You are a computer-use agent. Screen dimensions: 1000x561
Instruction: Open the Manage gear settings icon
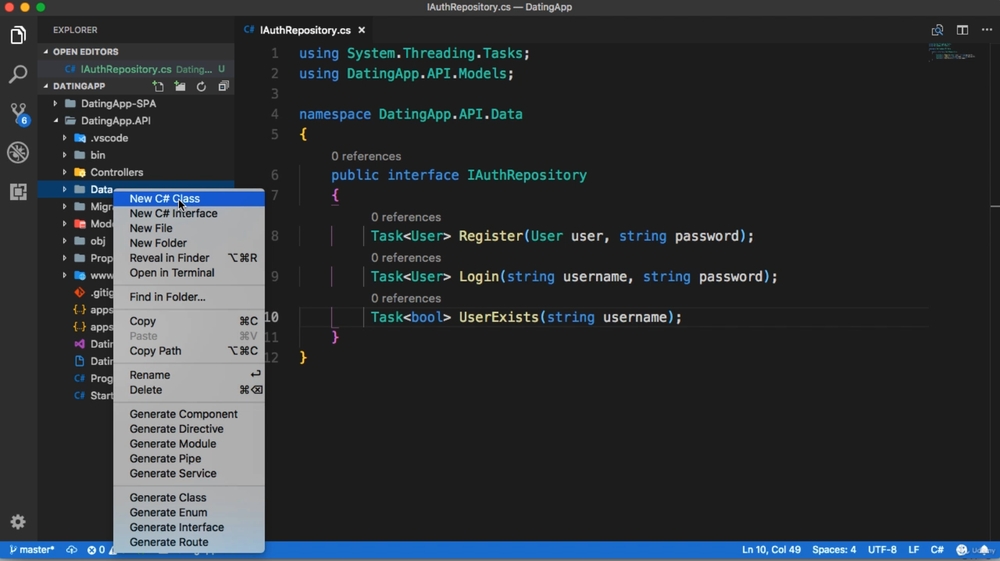(18, 521)
